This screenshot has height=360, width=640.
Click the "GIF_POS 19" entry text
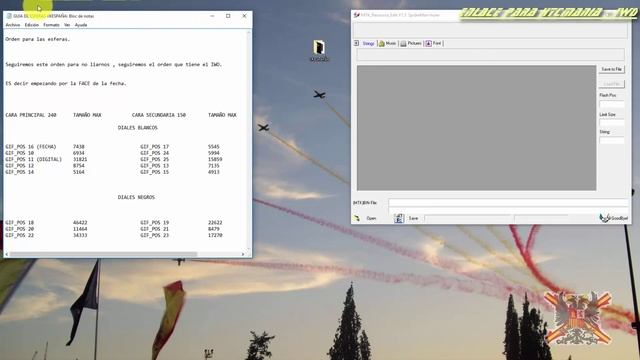tap(155, 223)
